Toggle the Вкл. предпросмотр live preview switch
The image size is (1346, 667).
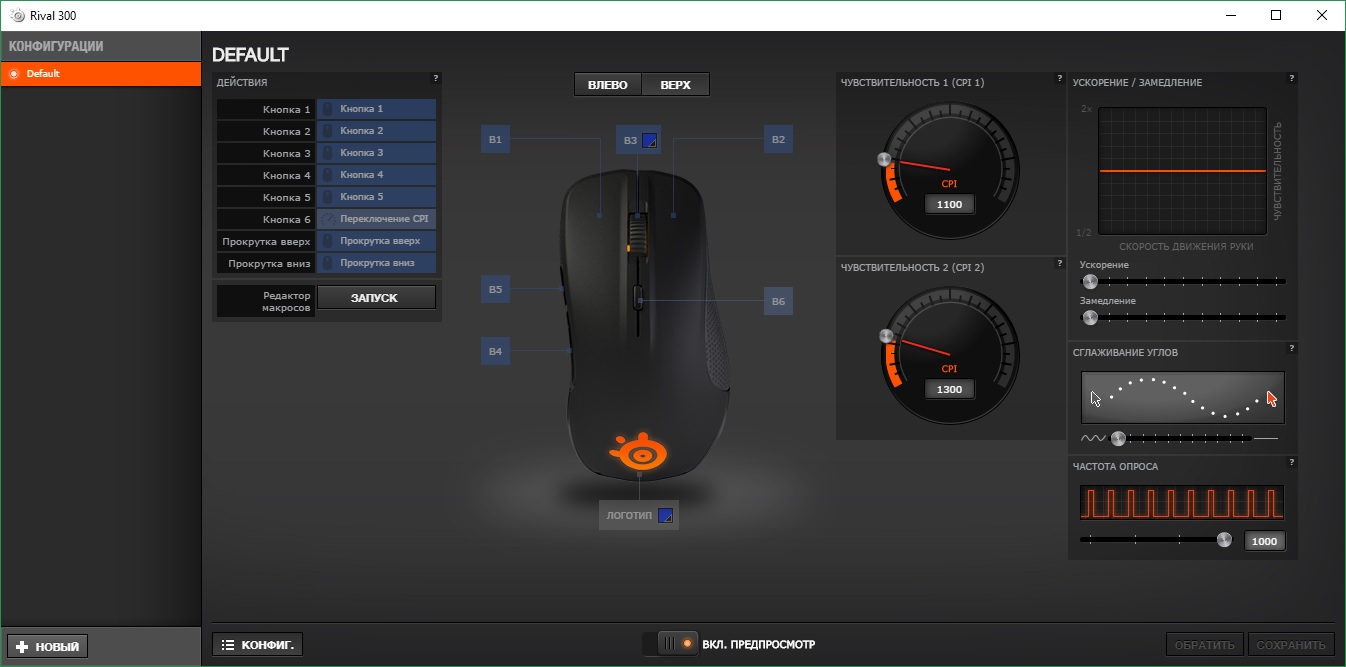click(671, 644)
